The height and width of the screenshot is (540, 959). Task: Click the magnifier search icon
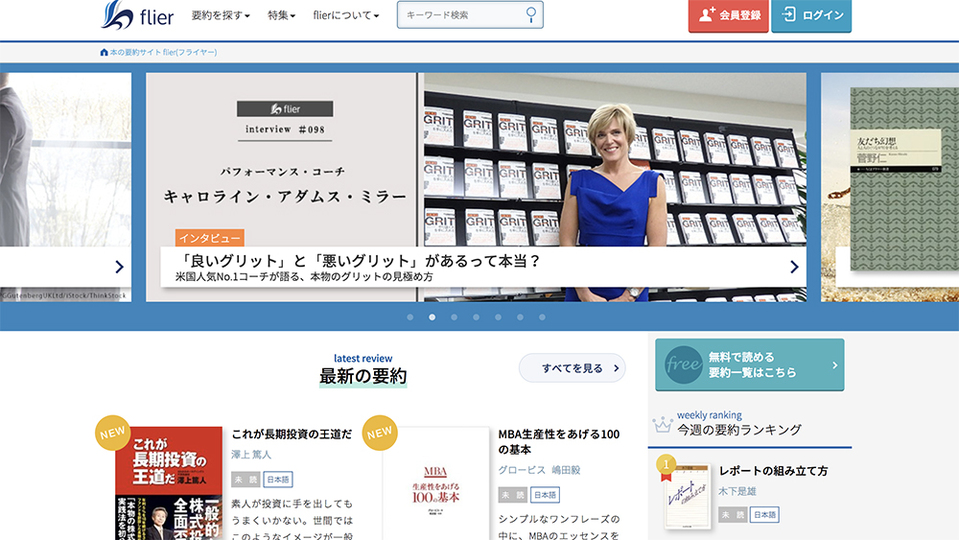tap(531, 15)
